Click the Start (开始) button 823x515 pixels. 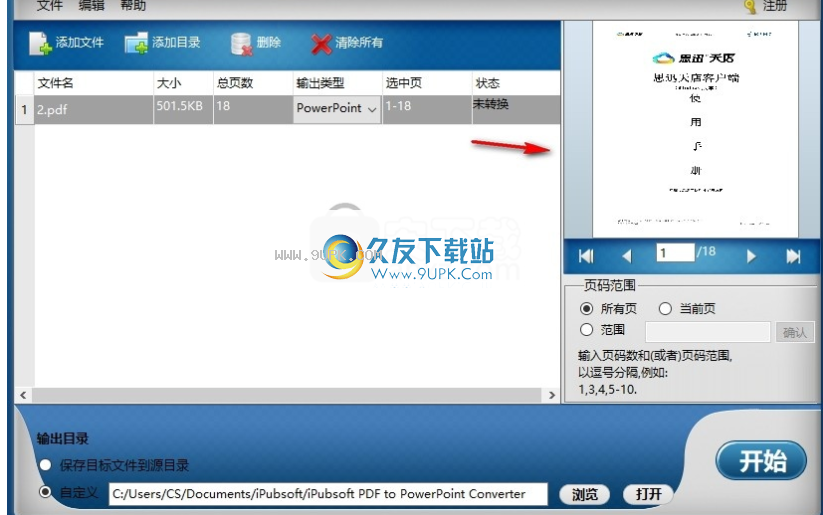click(761, 461)
